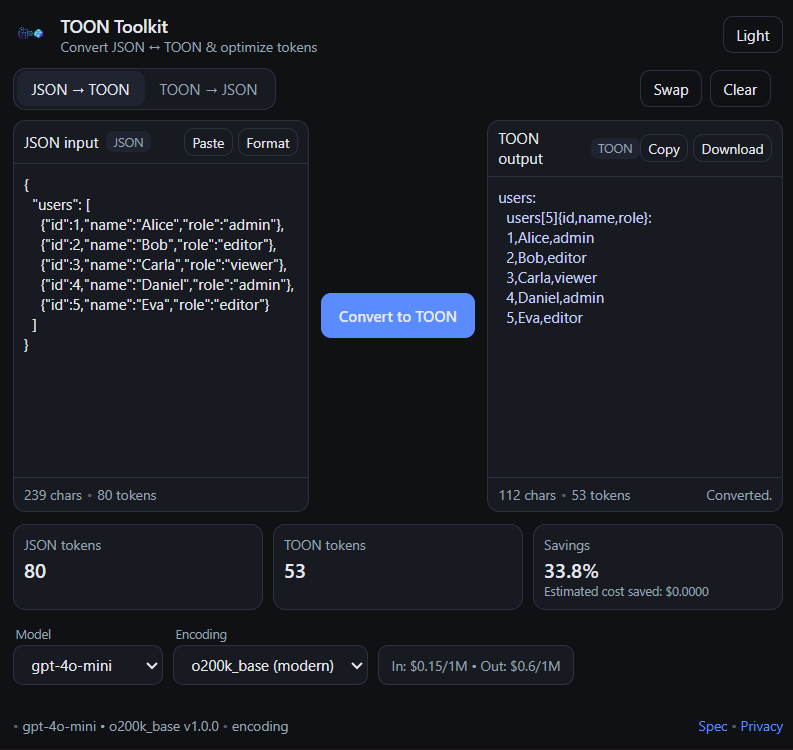Click the TOON badge beside TOON output
The width and height of the screenshot is (793, 750).
click(x=615, y=149)
